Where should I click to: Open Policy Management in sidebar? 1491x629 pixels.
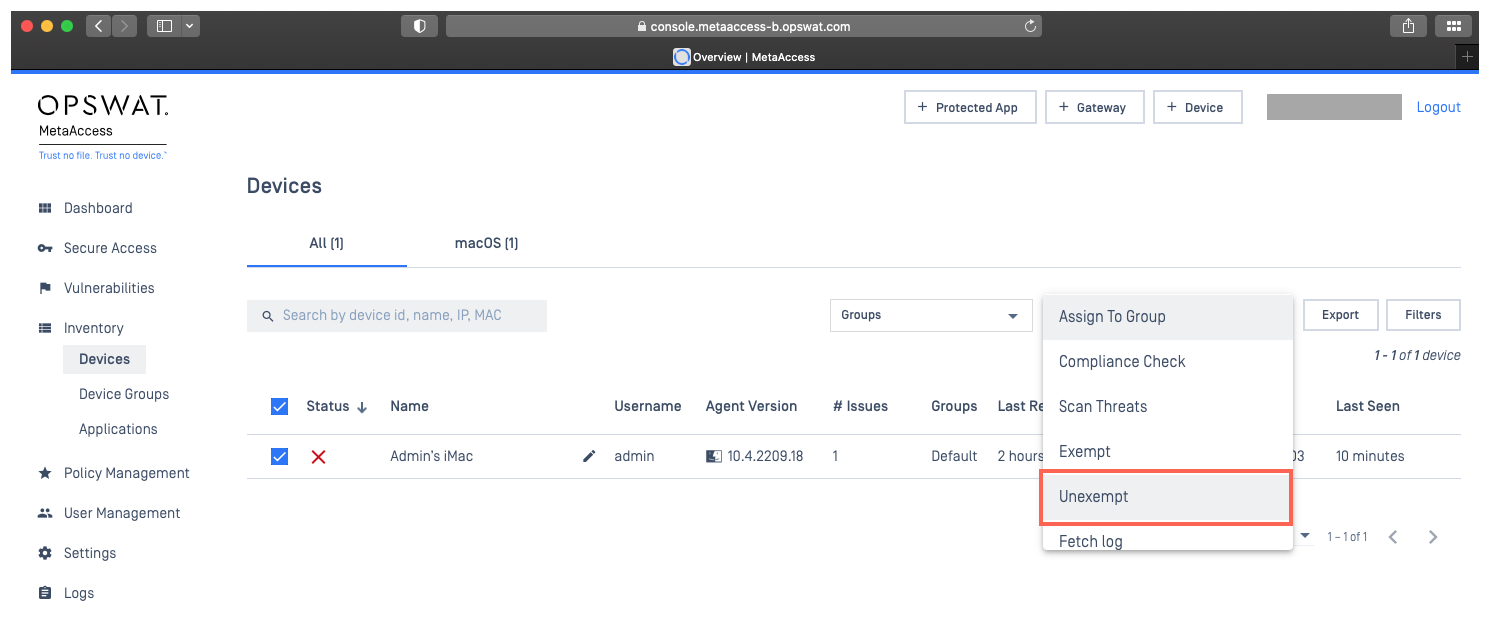(127, 473)
